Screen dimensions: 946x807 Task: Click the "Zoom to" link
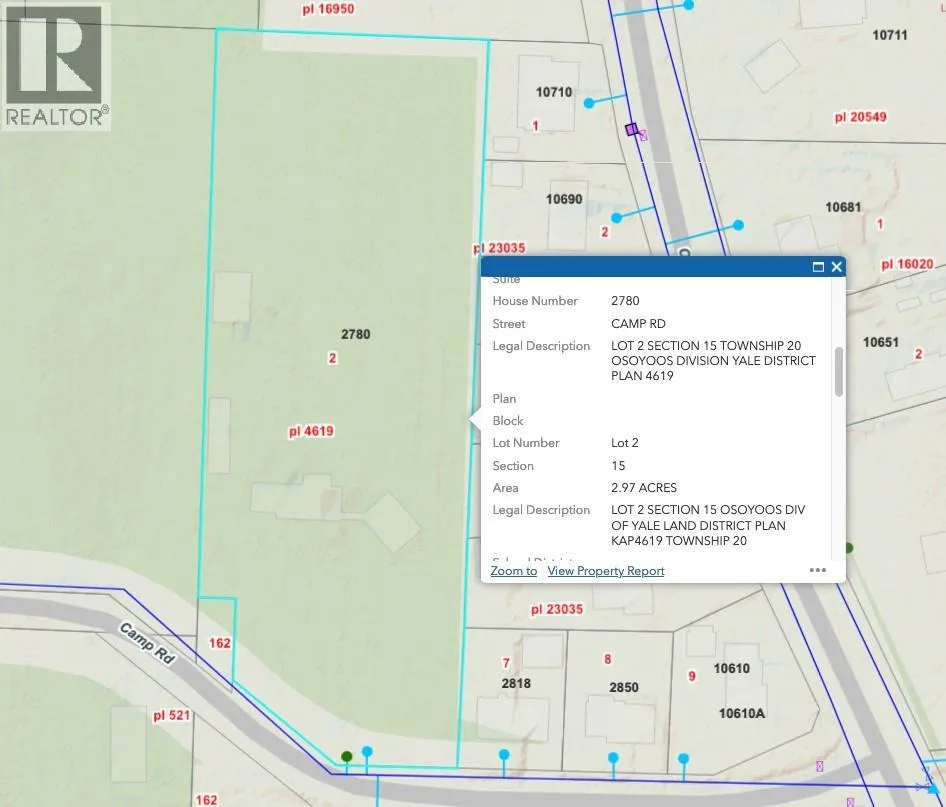[513, 571]
